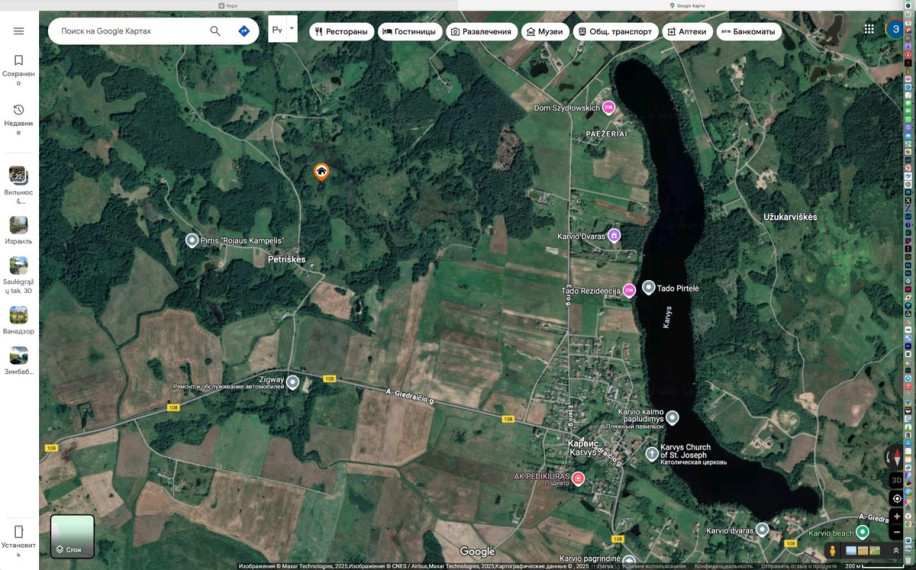Screen dimensions: 916x570
Task: Activate the Street View pegman
Action: [x=832, y=550]
